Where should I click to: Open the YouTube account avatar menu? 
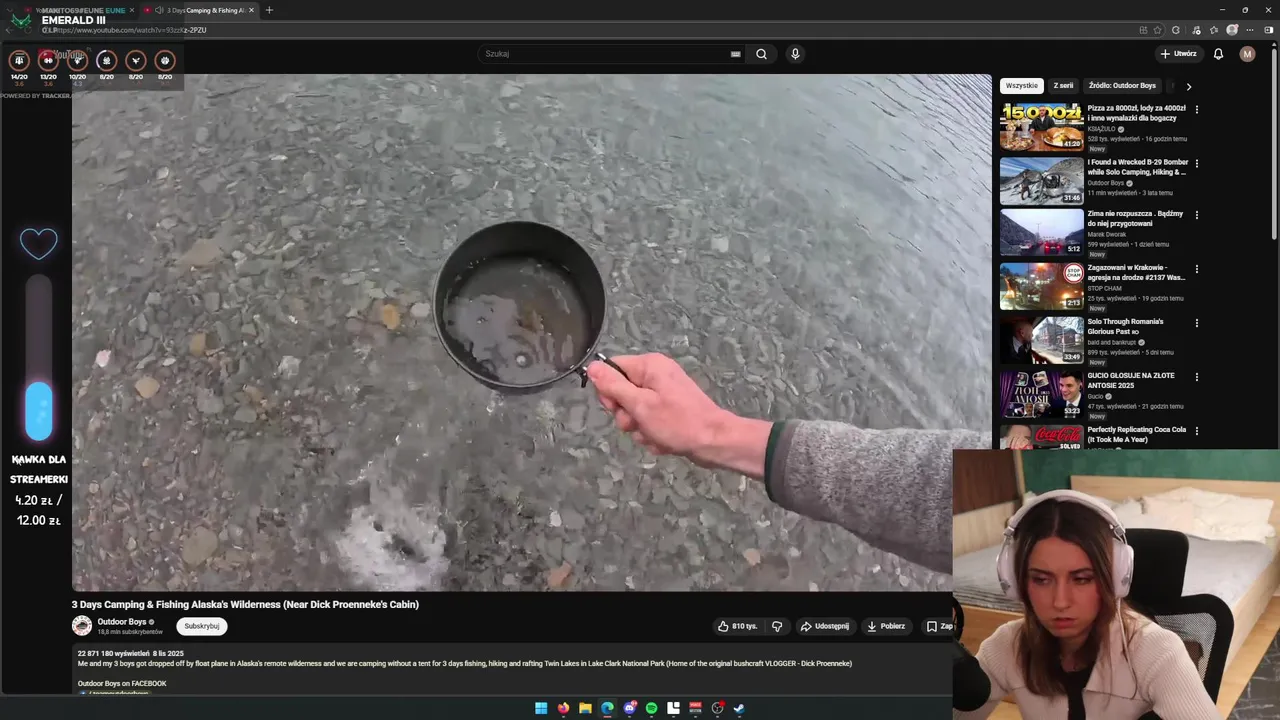point(1247,54)
